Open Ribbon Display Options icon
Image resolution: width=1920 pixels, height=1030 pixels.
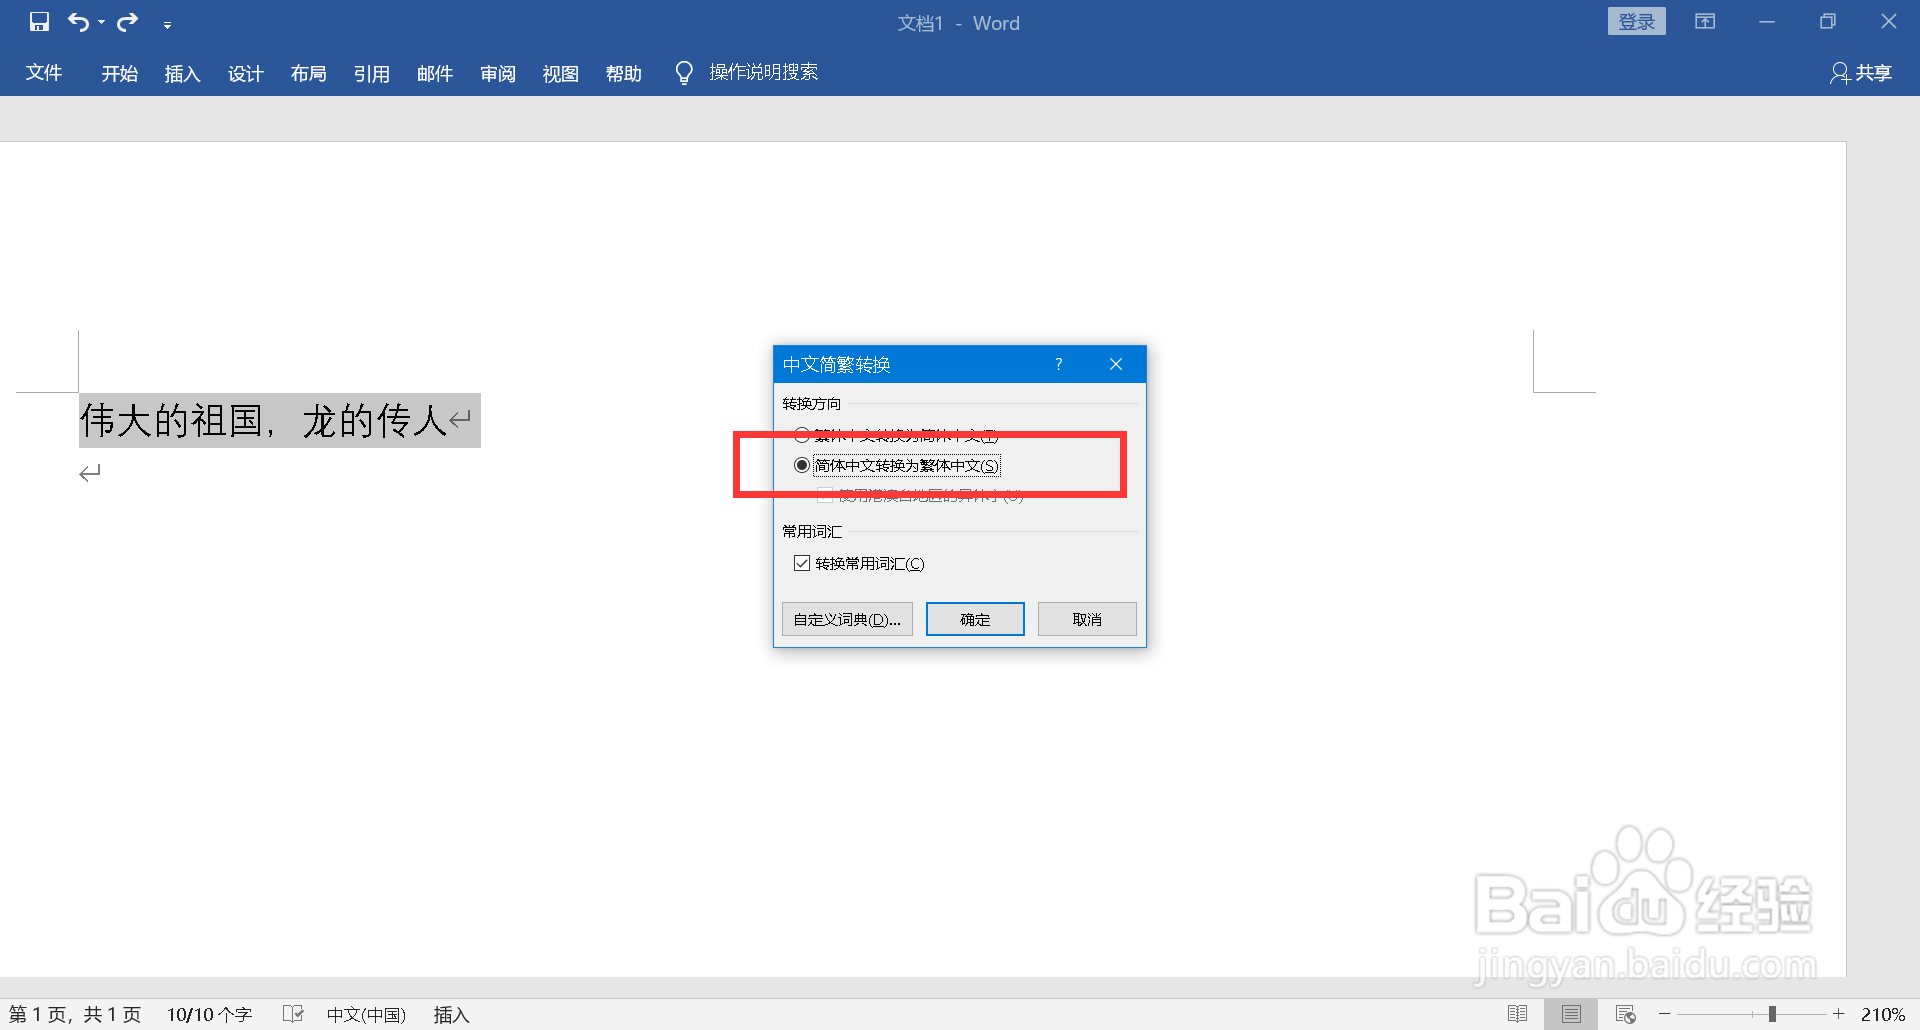point(1705,22)
